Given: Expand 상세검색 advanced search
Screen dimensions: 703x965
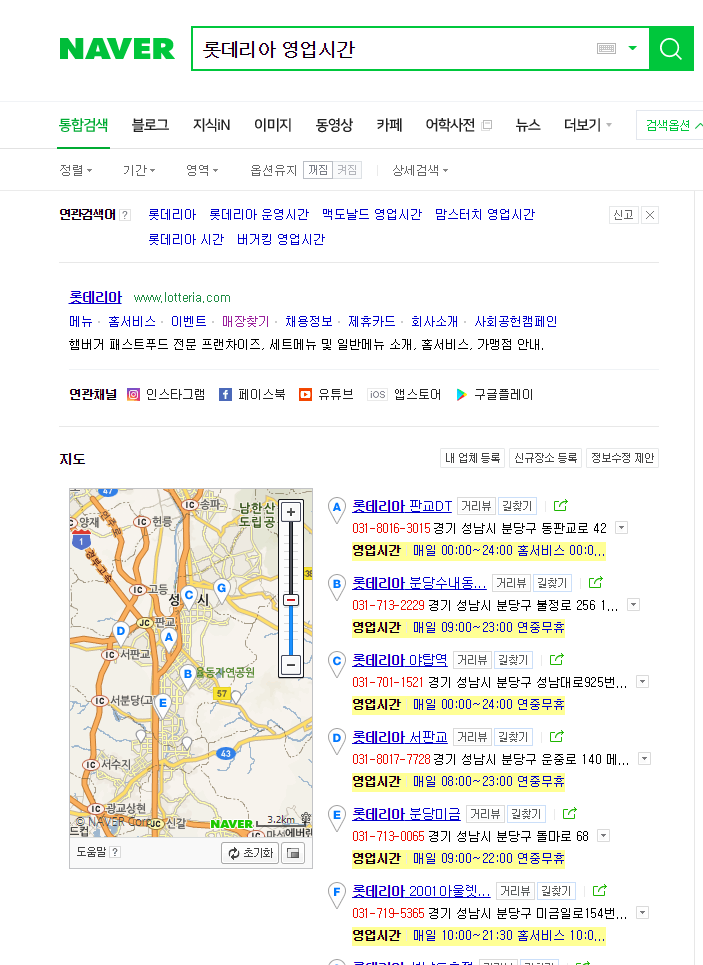Looking at the screenshot, I should tap(420, 170).
